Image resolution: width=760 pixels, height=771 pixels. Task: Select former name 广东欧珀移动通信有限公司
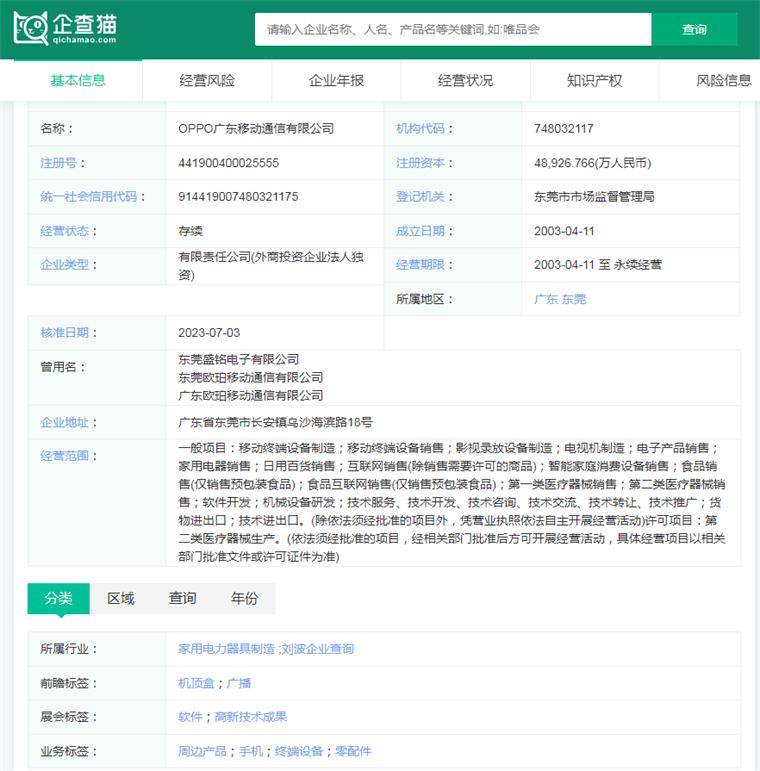pyautogui.click(x=251, y=395)
